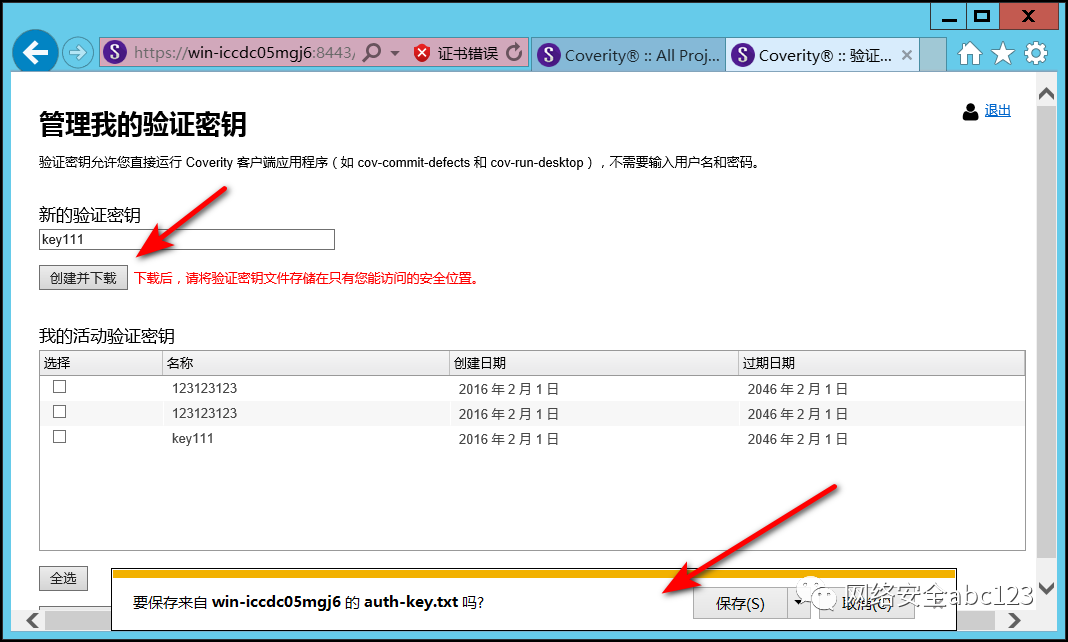Click the 创建并下载 button
Image resolution: width=1068 pixels, height=642 pixels.
click(83, 277)
